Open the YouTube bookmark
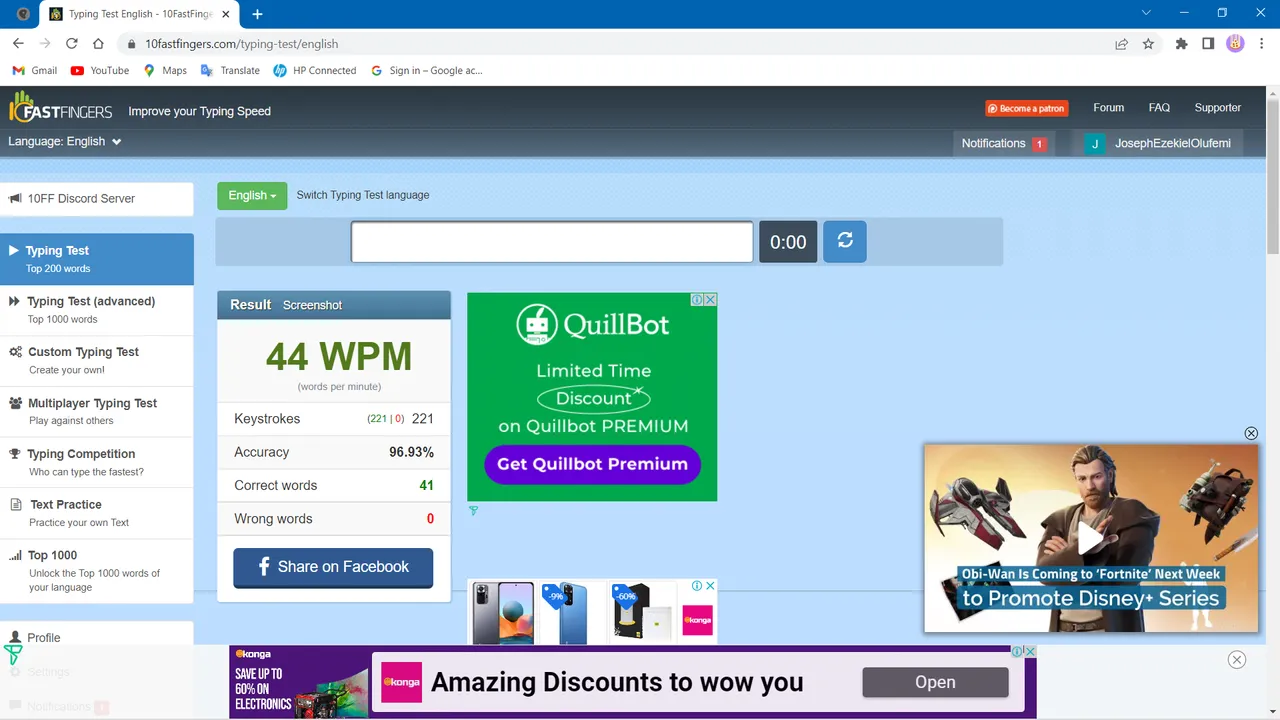Image resolution: width=1280 pixels, height=720 pixels. (100, 71)
